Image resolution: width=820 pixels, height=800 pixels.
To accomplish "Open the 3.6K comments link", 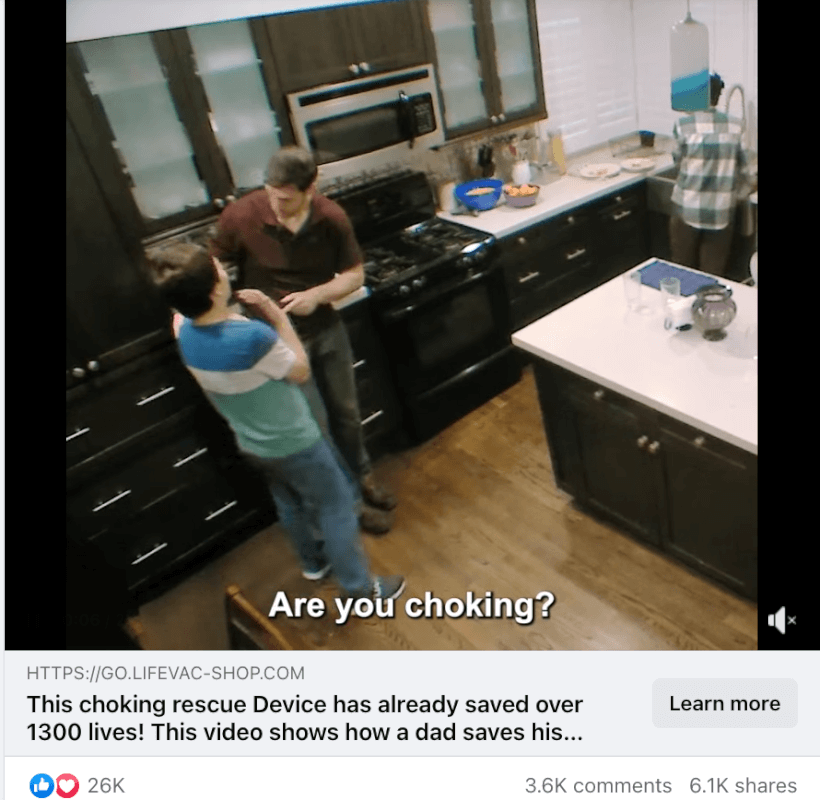I will 598,785.
